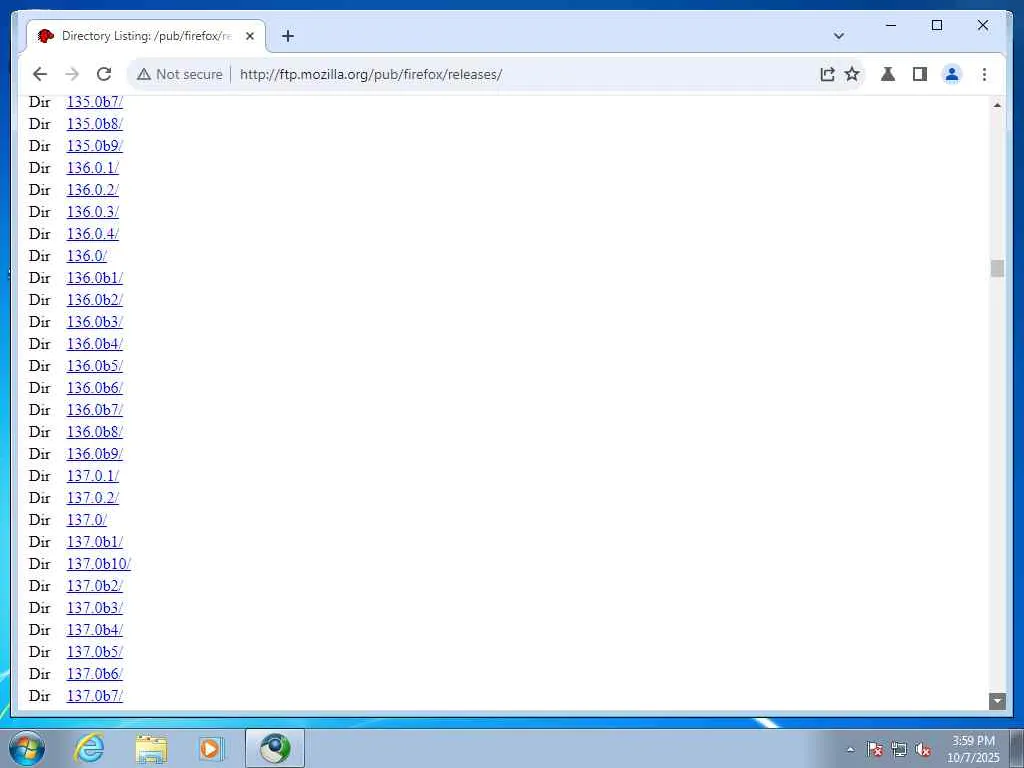Open the Chrome three-dot menu

click(x=984, y=74)
